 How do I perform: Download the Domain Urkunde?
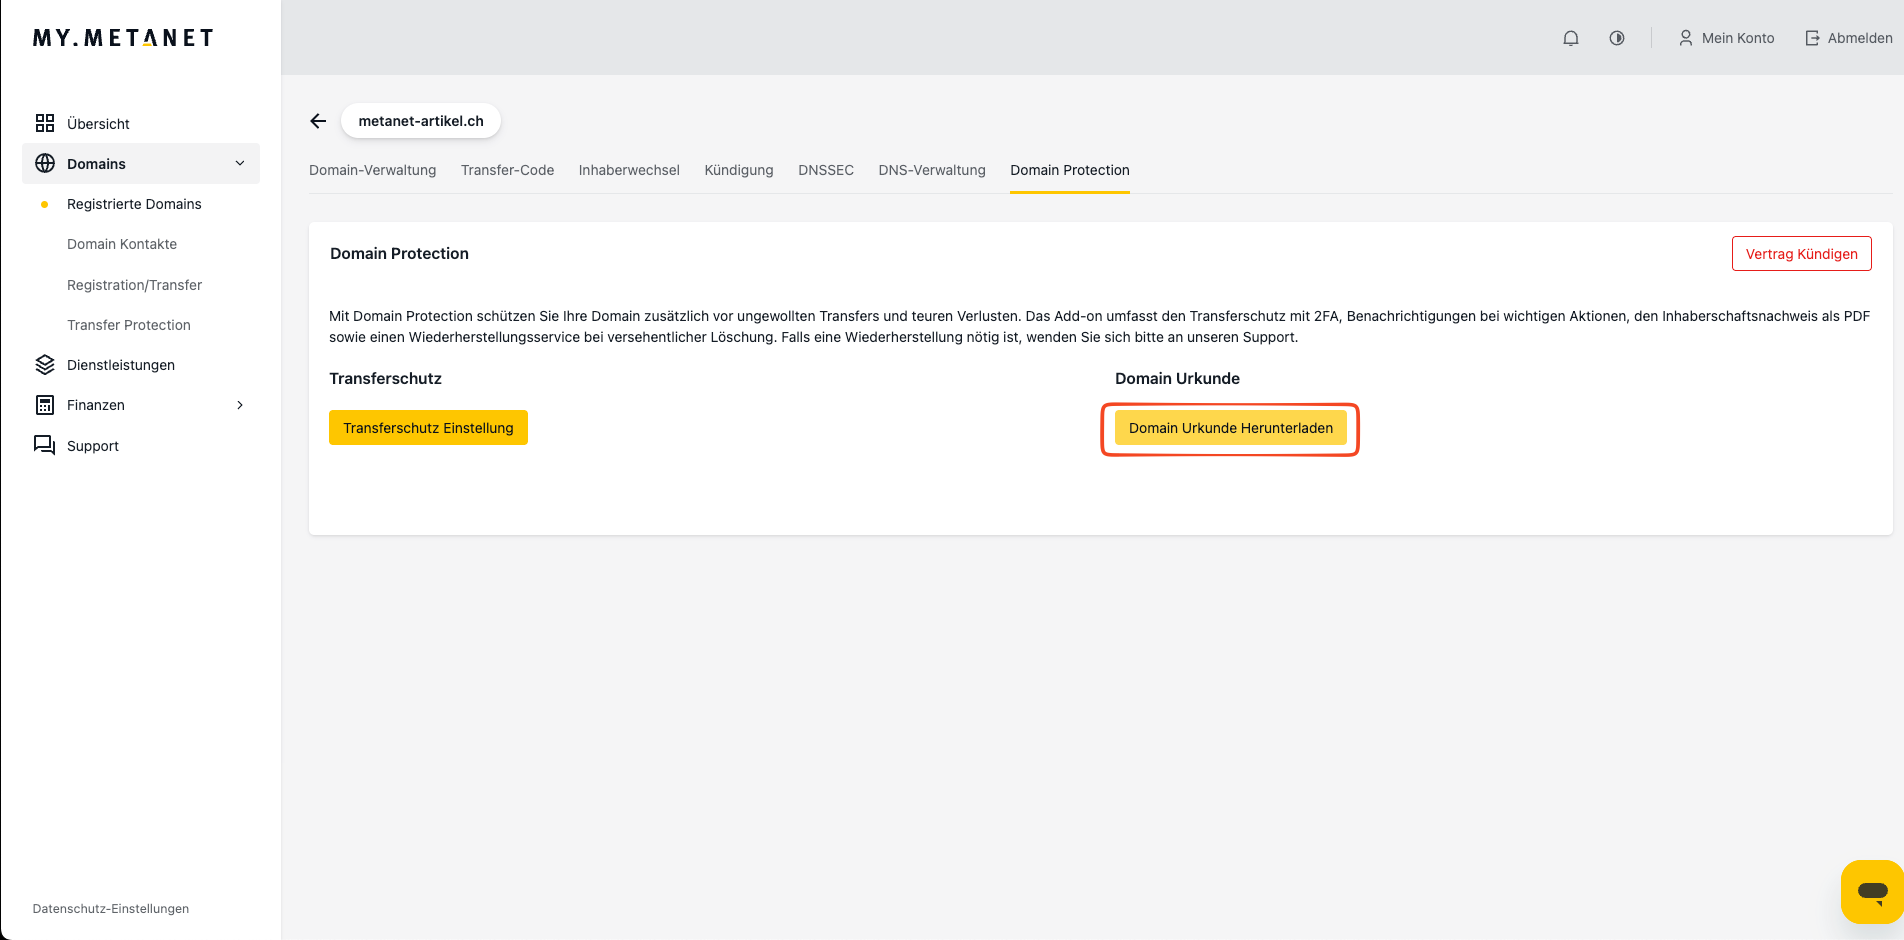point(1231,428)
